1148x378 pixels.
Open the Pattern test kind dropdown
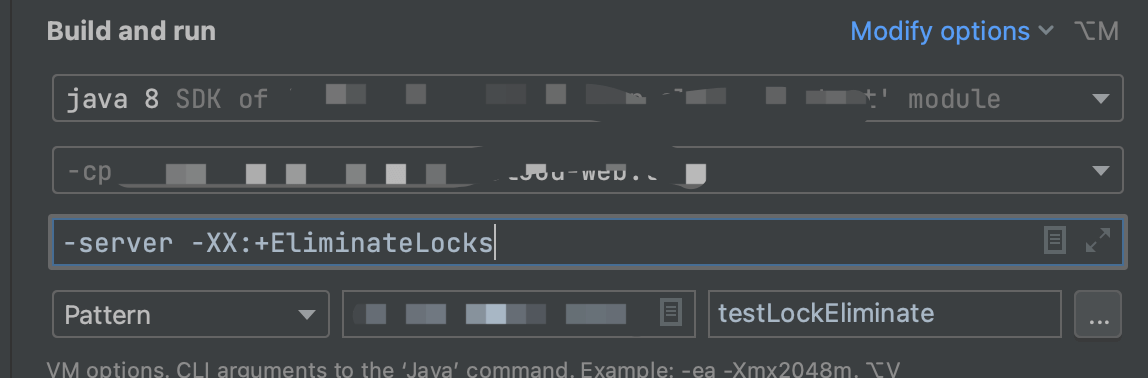191,314
